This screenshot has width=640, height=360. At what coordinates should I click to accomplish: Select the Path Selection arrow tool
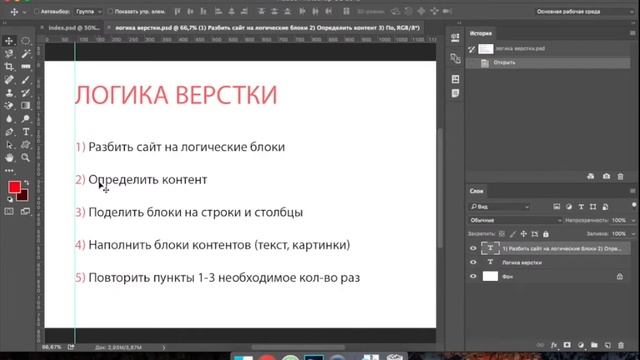click(9, 145)
